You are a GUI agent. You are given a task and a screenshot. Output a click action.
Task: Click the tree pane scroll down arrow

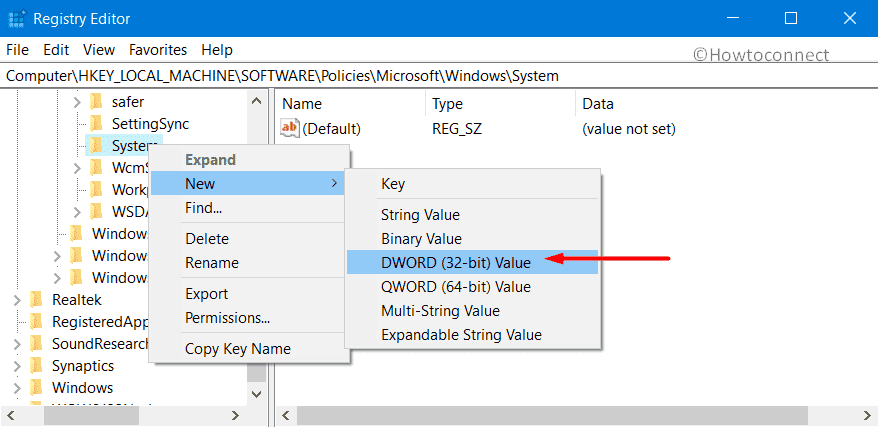pyautogui.click(x=256, y=394)
